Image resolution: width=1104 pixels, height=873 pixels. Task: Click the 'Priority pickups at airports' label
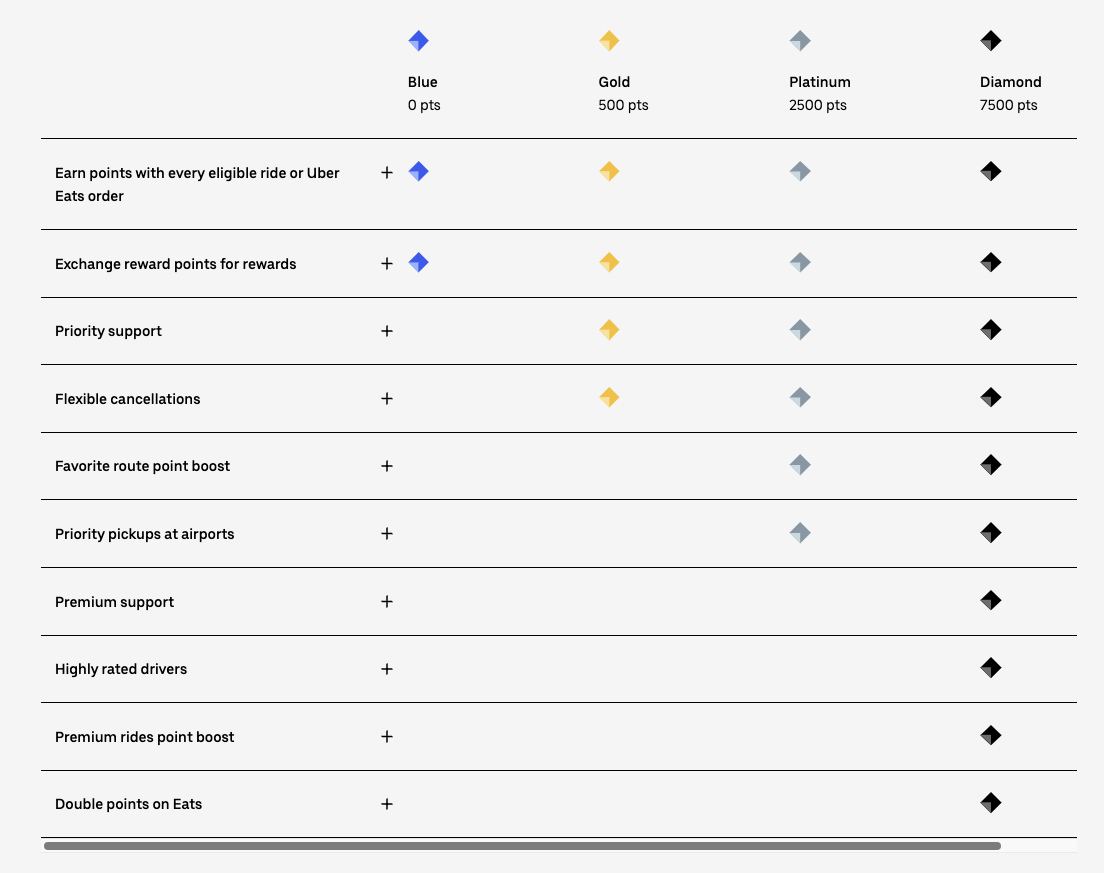pyautogui.click(x=144, y=534)
